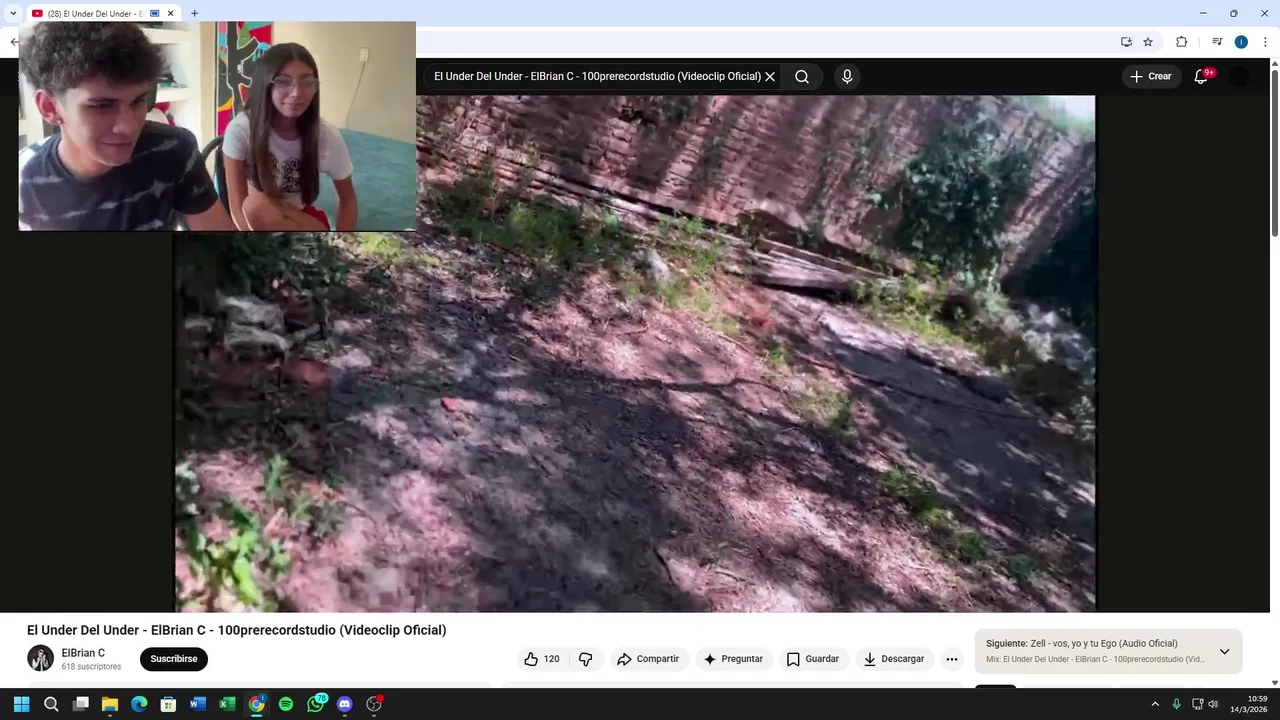The width and height of the screenshot is (1280, 720).
Task: Like the video with the thumbs-up icon
Action: 542,659
